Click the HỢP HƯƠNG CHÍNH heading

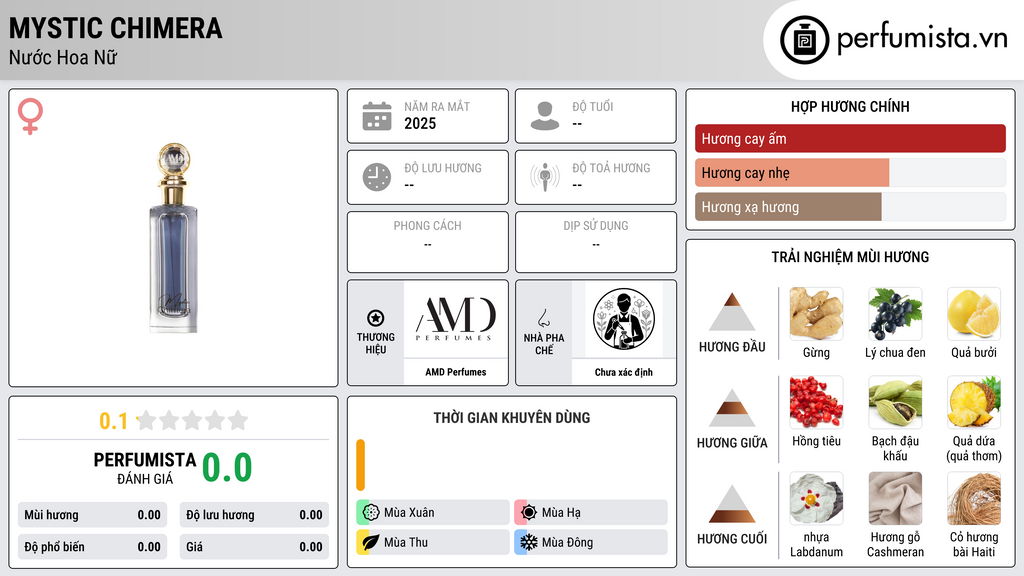click(x=850, y=106)
